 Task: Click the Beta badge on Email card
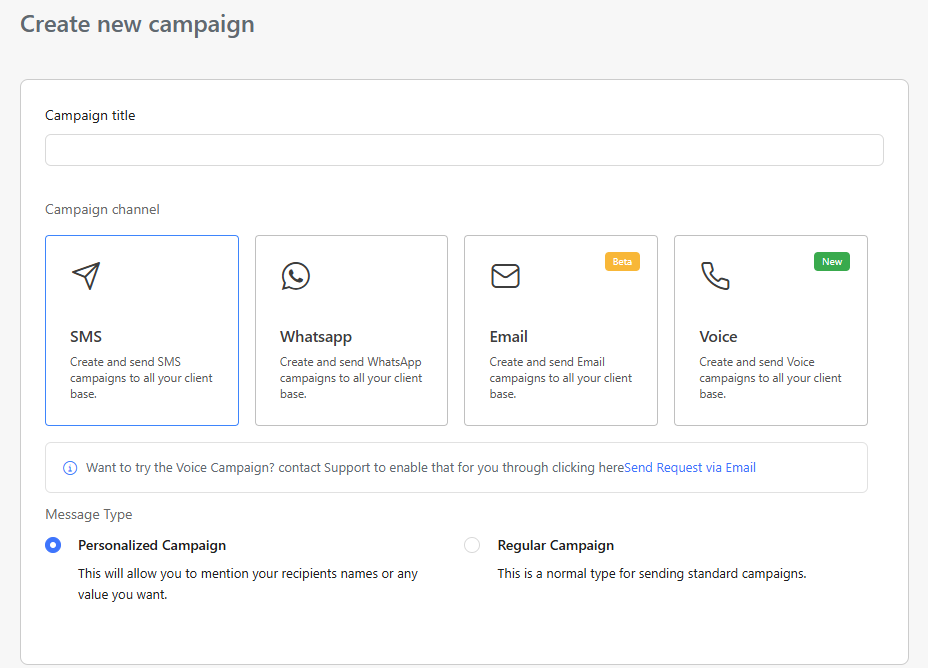pyautogui.click(x=622, y=262)
